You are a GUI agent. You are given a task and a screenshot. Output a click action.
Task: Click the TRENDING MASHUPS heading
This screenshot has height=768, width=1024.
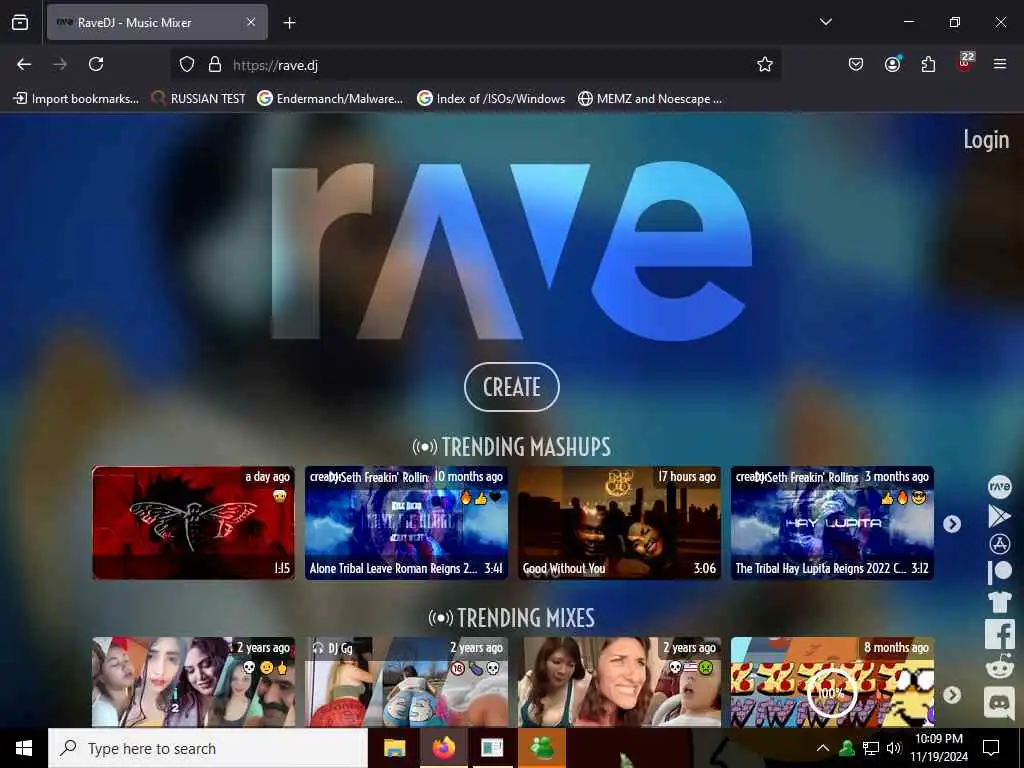click(x=511, y=447)
